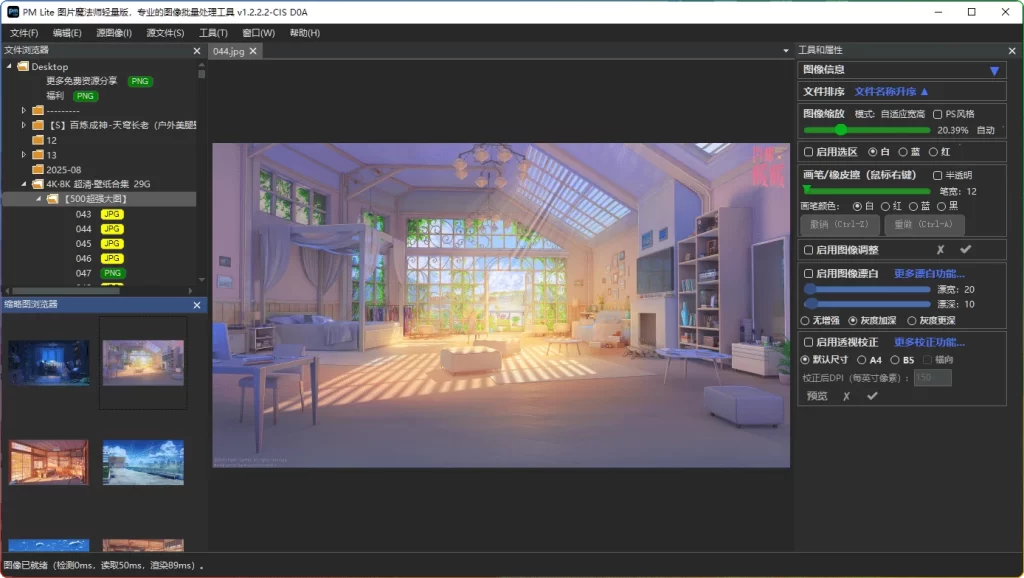Open the 更多校正功能... link
Viewport: 1024px width, 578px height.
929,342
